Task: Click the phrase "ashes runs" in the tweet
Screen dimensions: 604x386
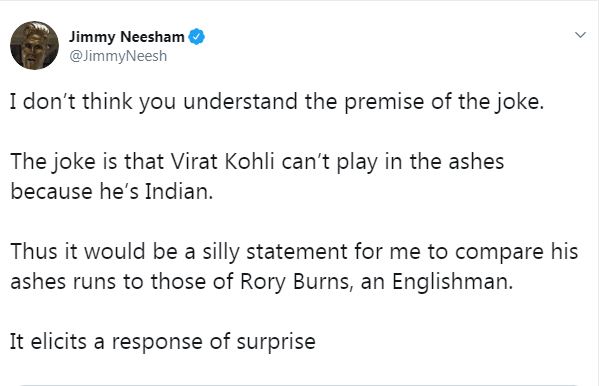Action: [63, 282]
